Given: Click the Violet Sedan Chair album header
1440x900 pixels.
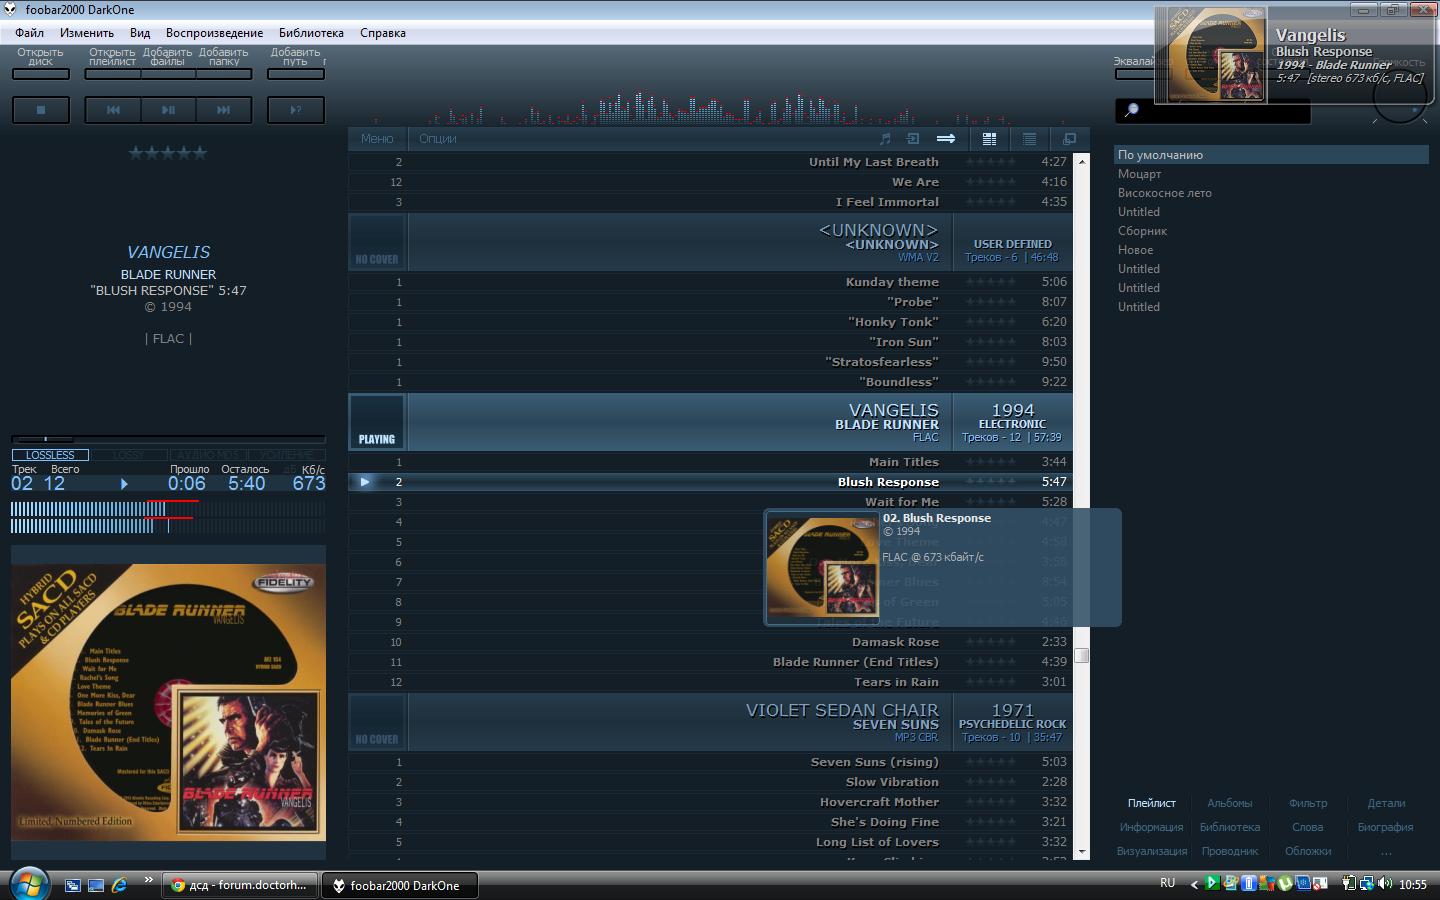Looking at the screenshot, I should click(710, 722).
